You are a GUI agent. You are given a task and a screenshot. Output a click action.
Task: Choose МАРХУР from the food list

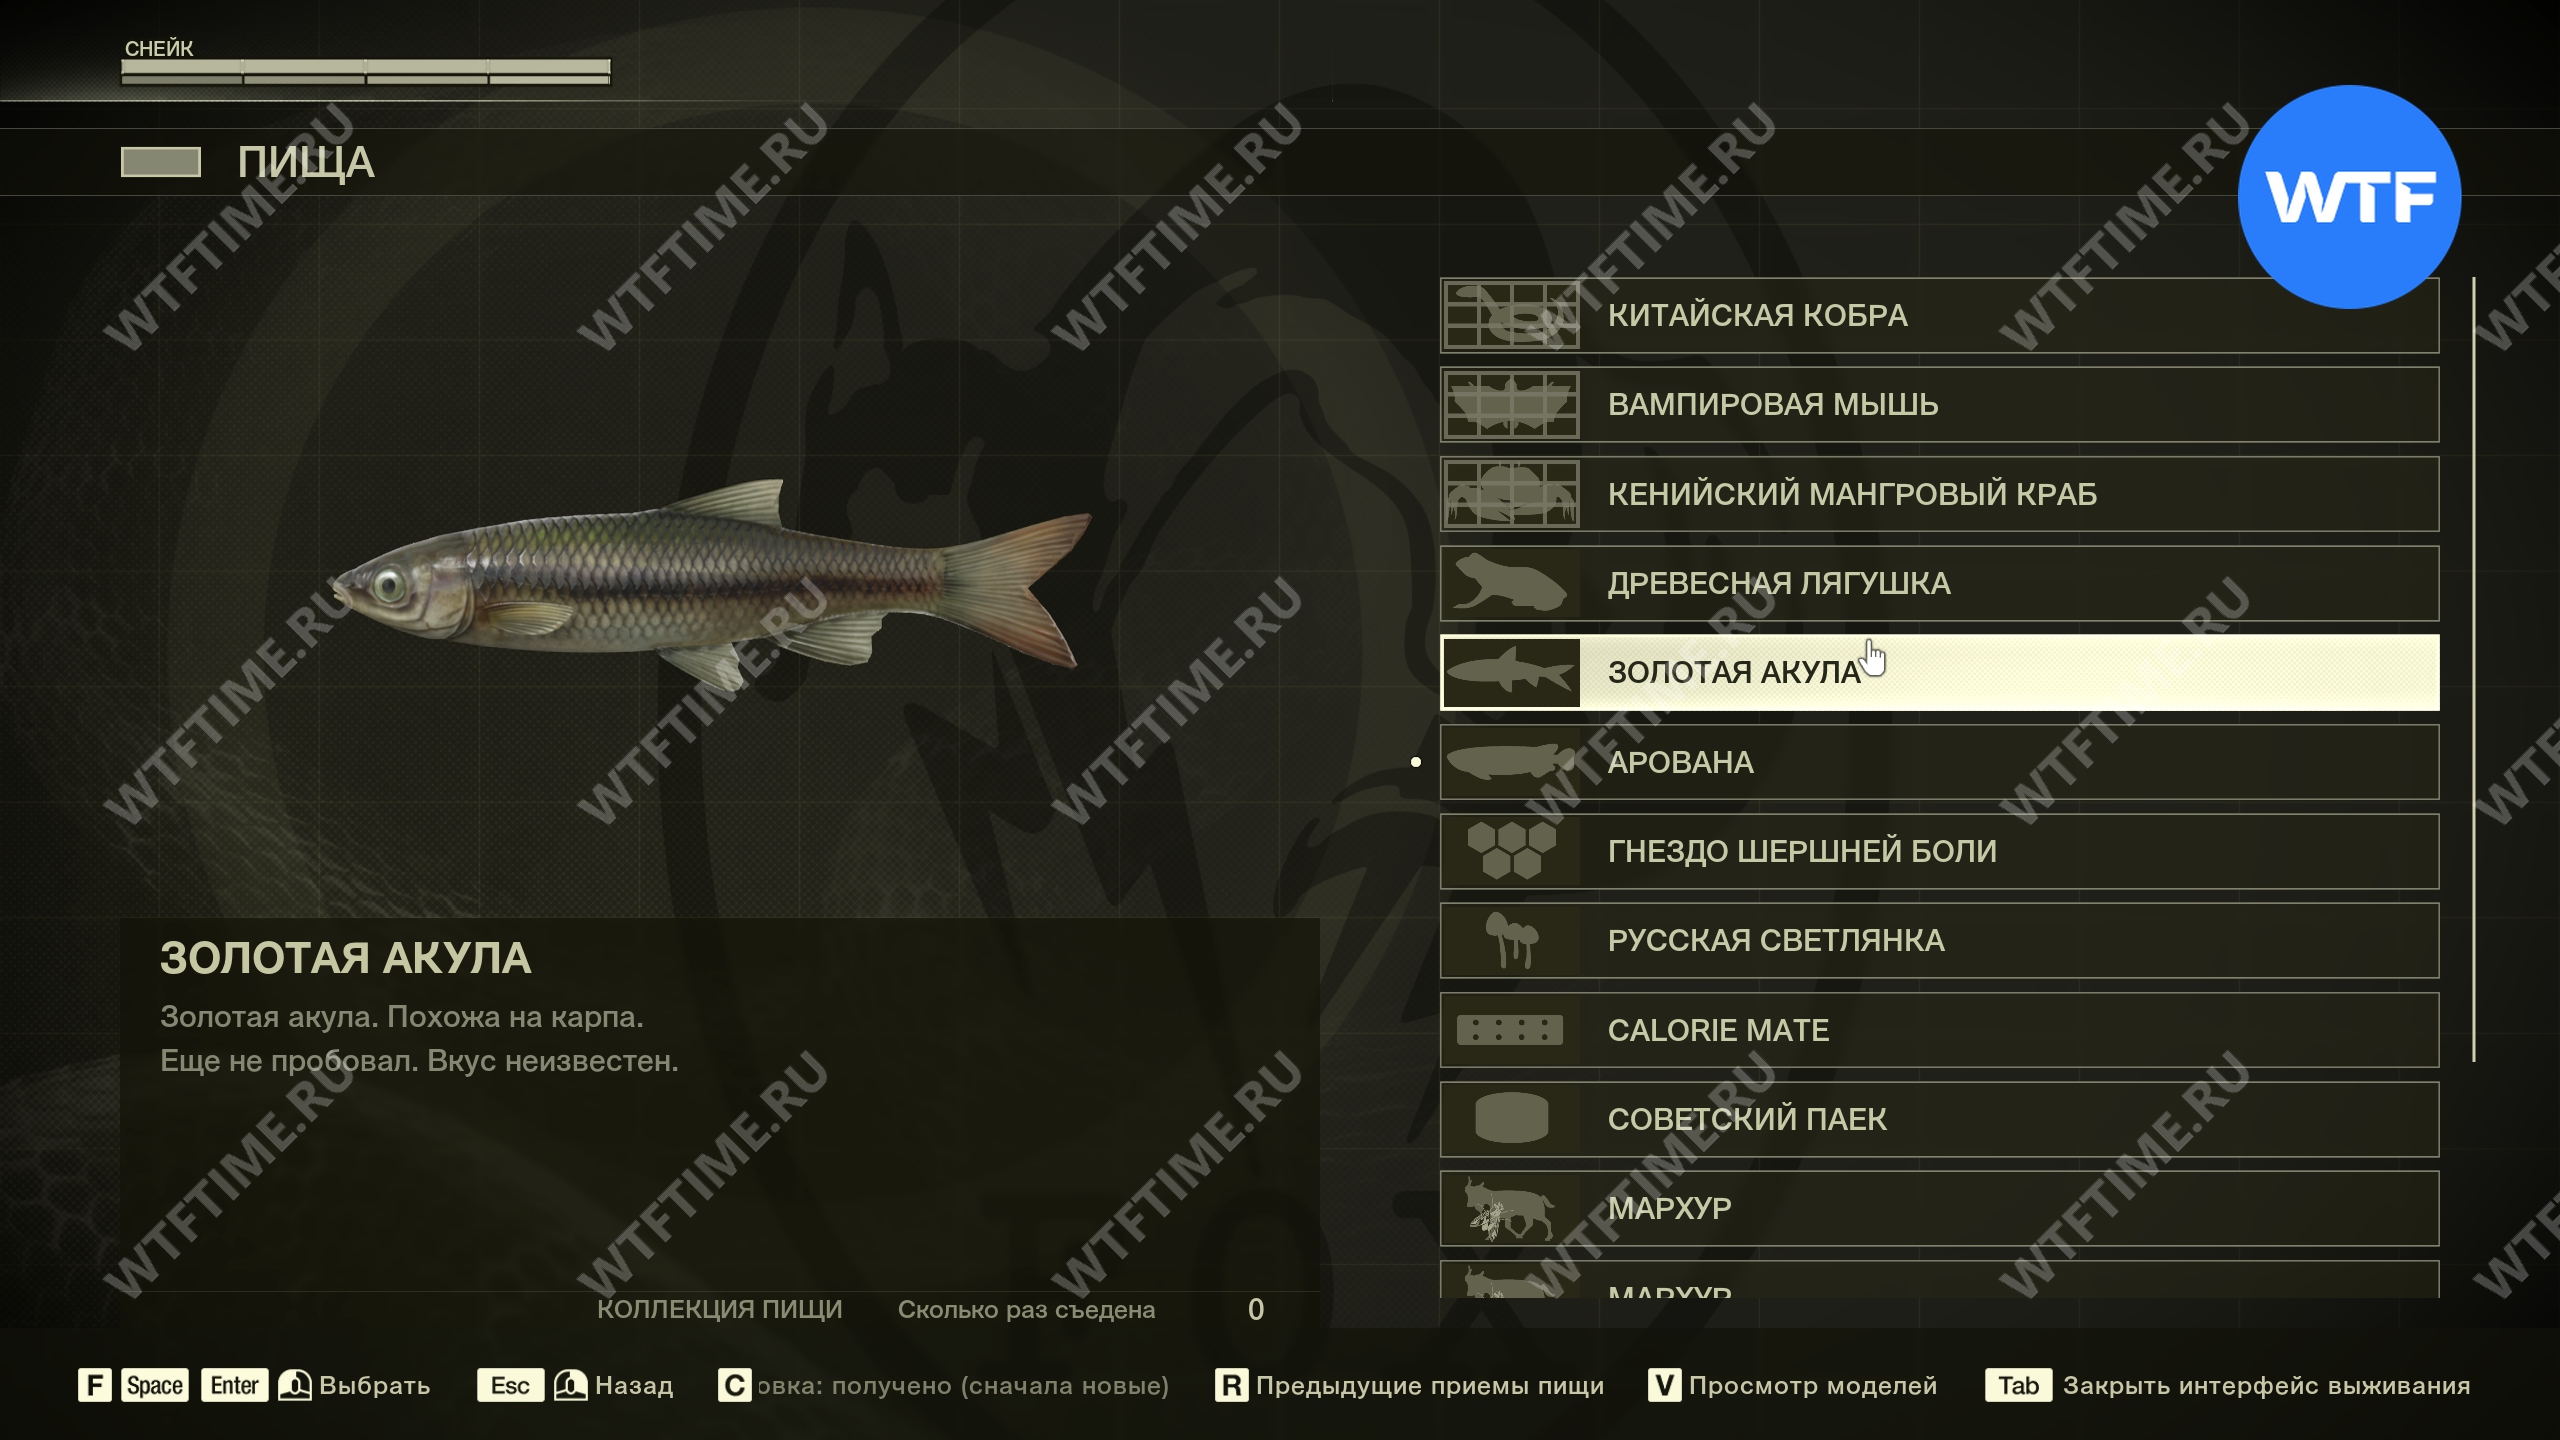[x=1939, y=1209]
